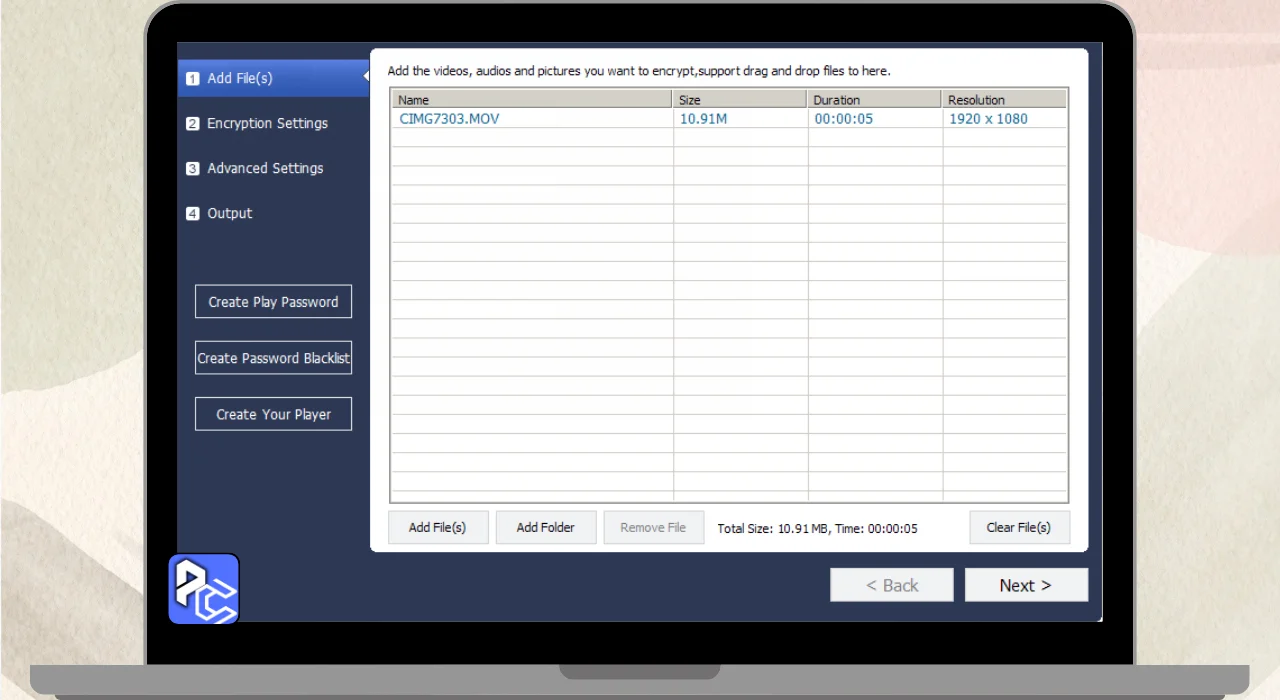Open Advanced Settings step
Image resolution: width=1280 pixels, height=700 pixels.
tap(265, 168)
